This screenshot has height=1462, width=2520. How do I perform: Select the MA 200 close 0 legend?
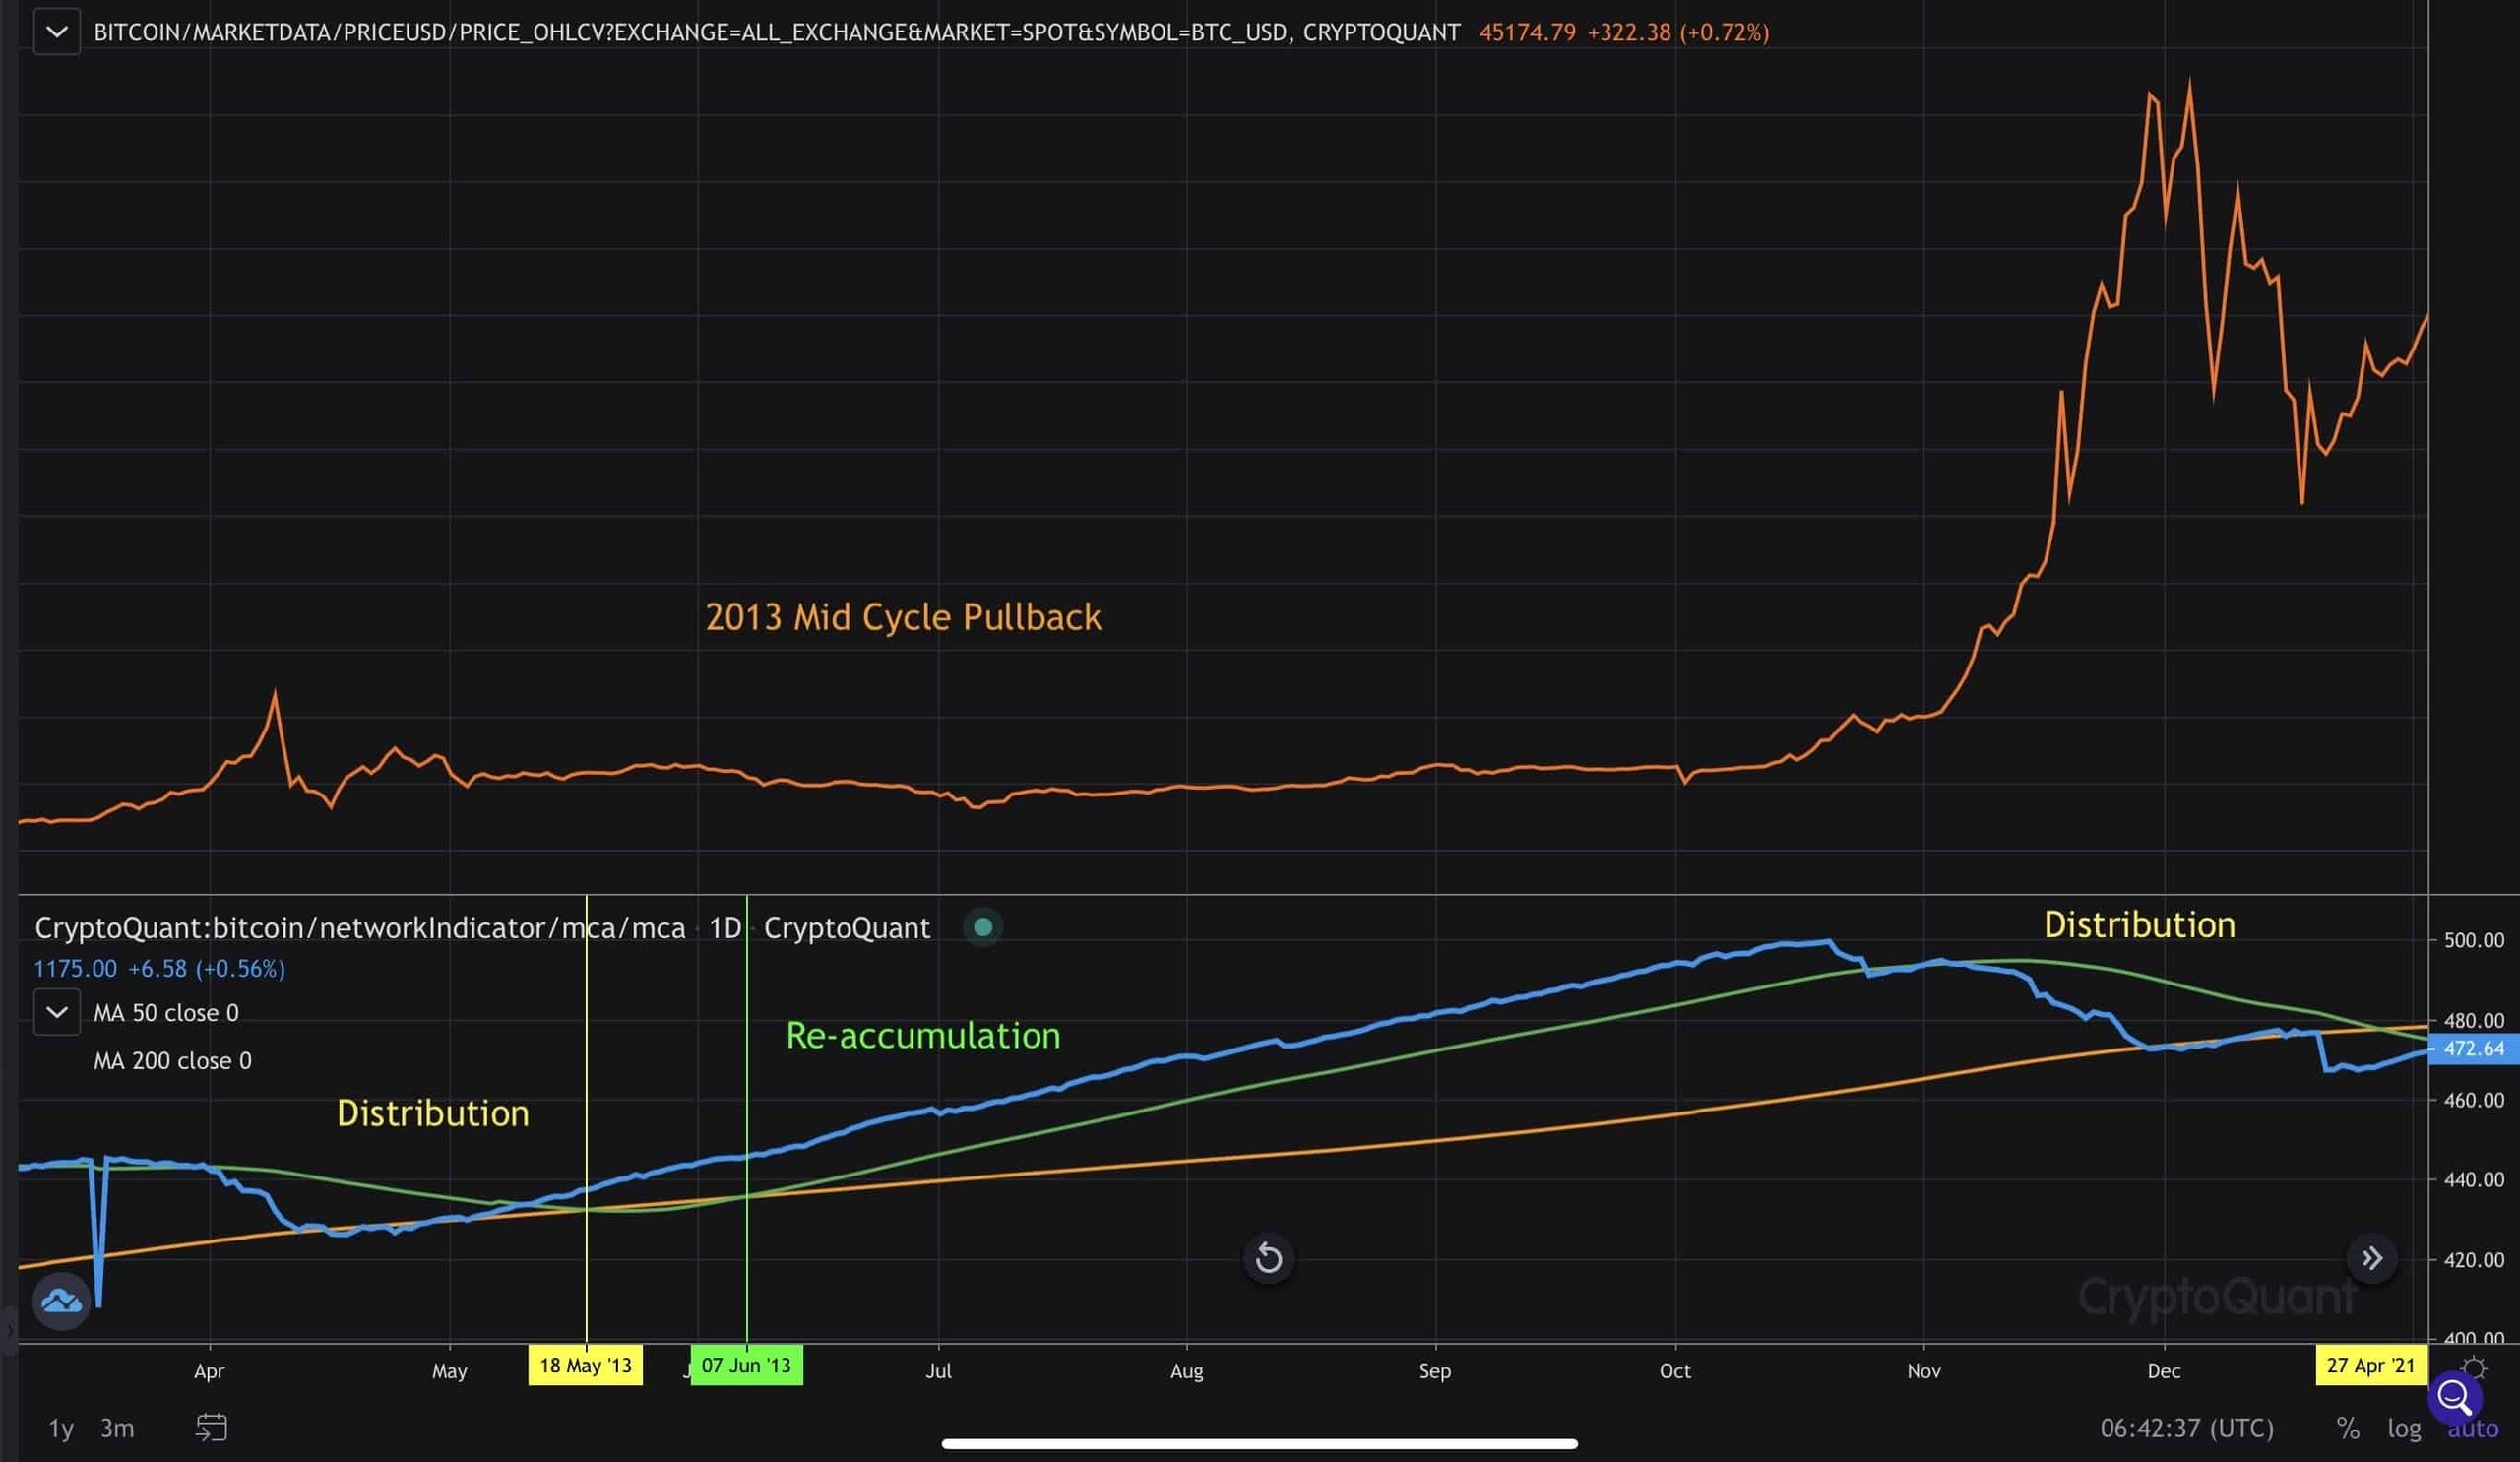(172, 1061)
